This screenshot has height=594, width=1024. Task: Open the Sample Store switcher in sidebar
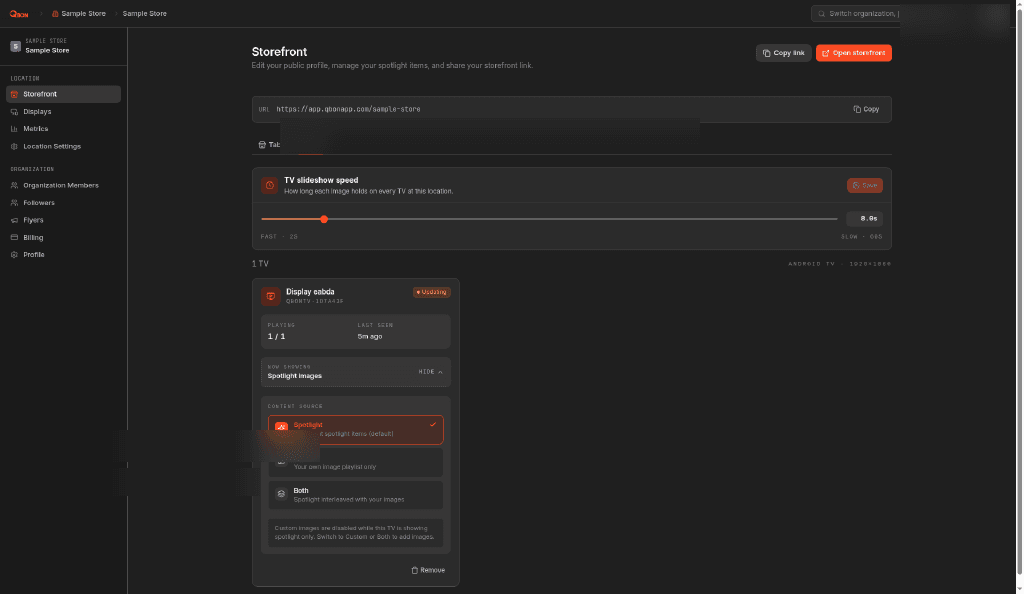pyautogui.click(x=63, y=46)
